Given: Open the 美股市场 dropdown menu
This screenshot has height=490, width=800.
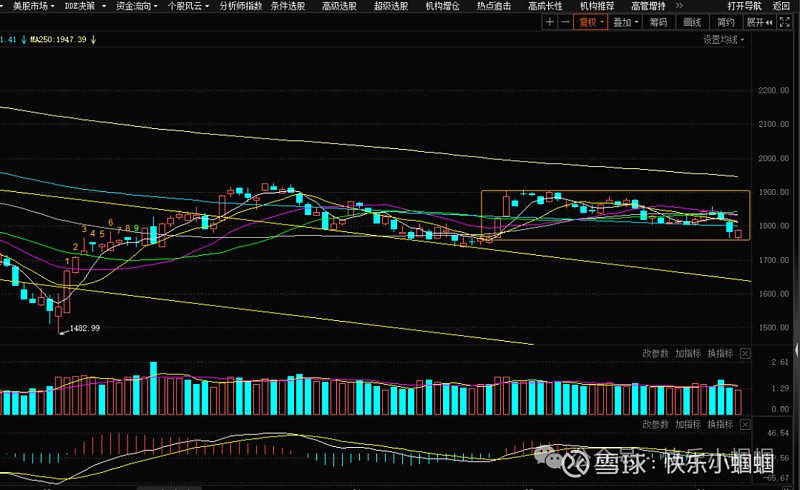Looking at the screenshot, I should [33, 6].
